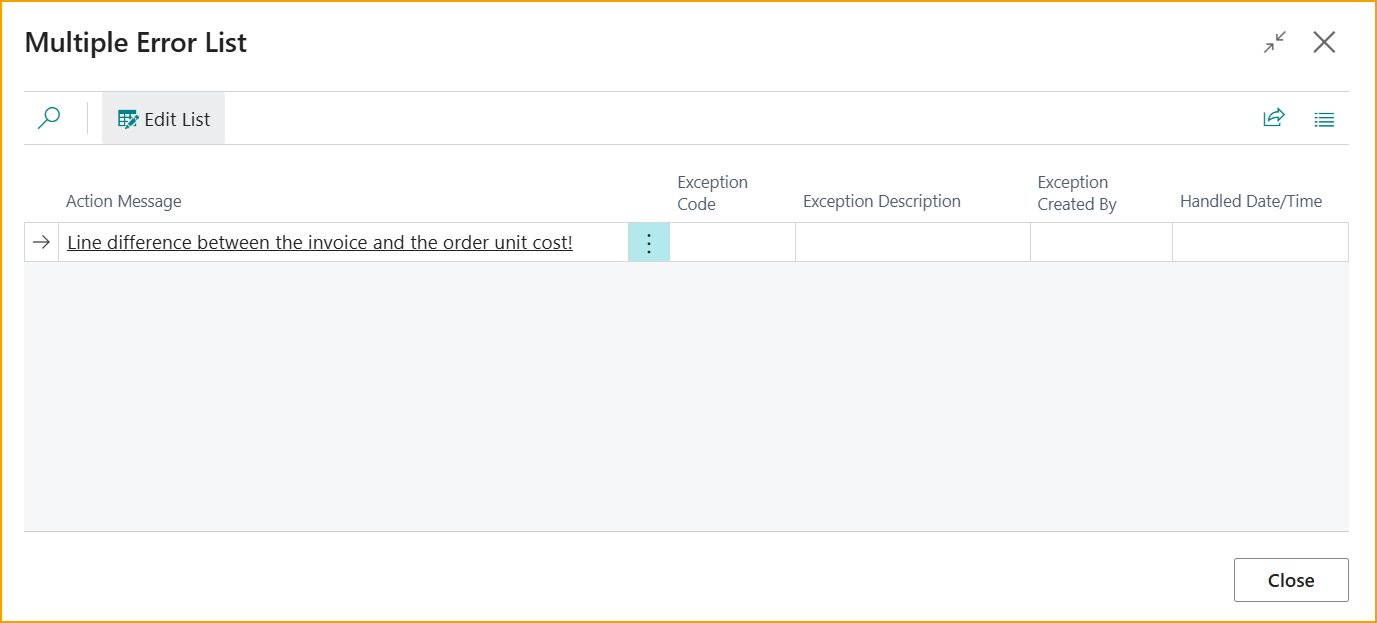This screenshot has height=623, width=1377.
Task: Click the empty Exception Created By cell
Action: [x=1101, y=243]
